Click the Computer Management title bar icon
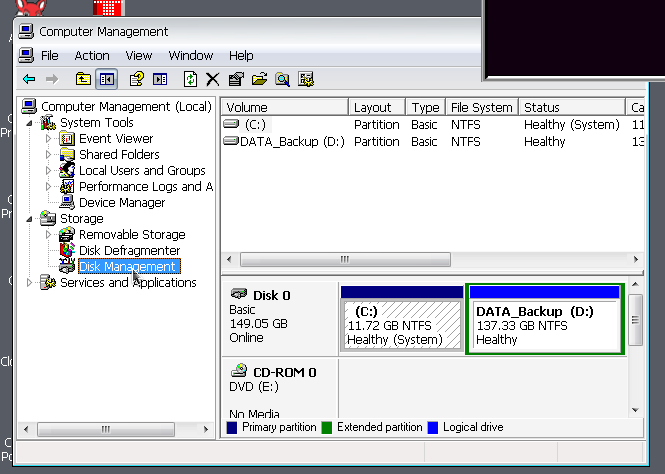 26,31
